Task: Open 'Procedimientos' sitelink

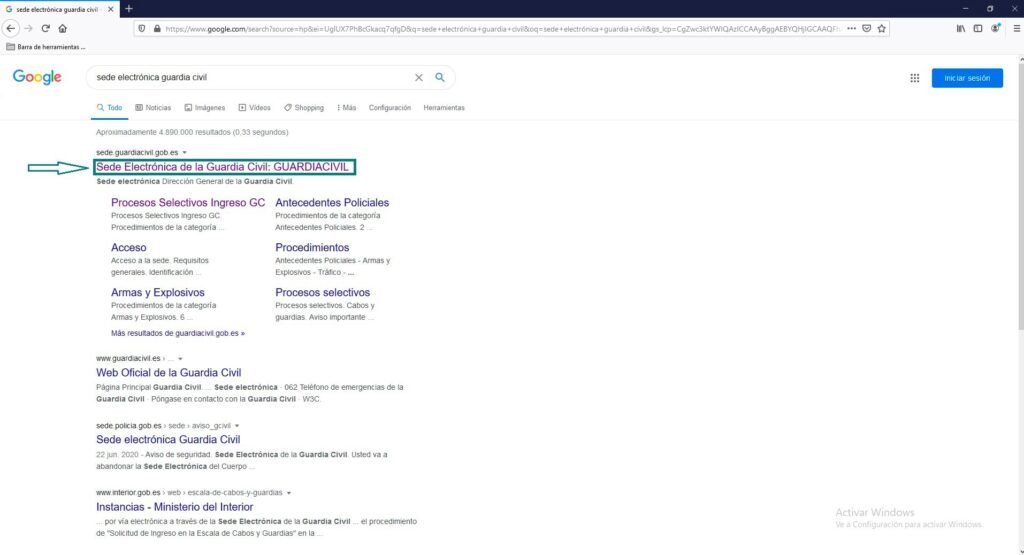Action: [312, 247]
